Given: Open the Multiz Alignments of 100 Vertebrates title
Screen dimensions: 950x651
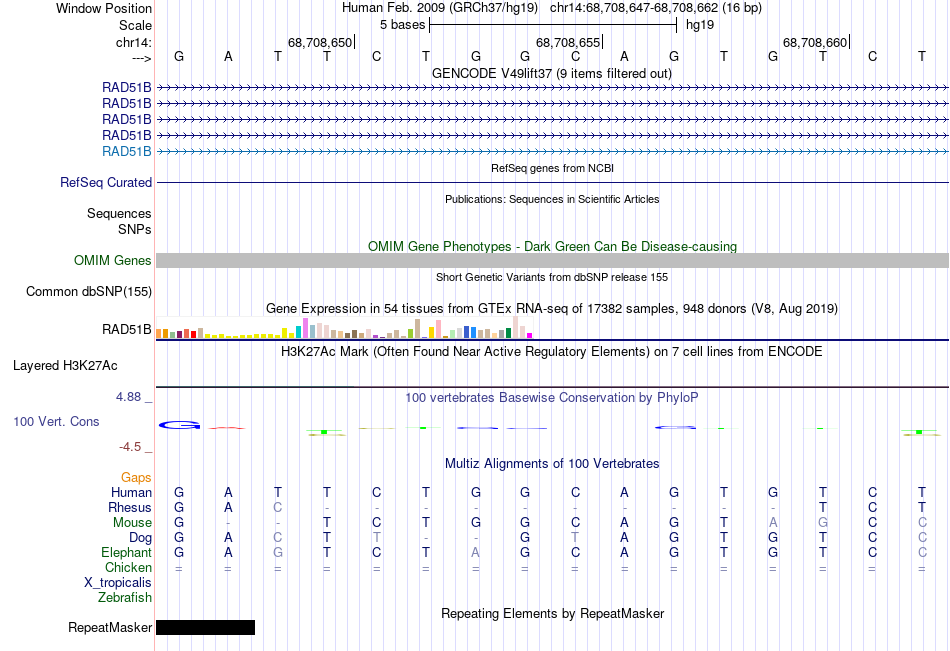Looking at the screenshot, I should (x=552, y=464).
